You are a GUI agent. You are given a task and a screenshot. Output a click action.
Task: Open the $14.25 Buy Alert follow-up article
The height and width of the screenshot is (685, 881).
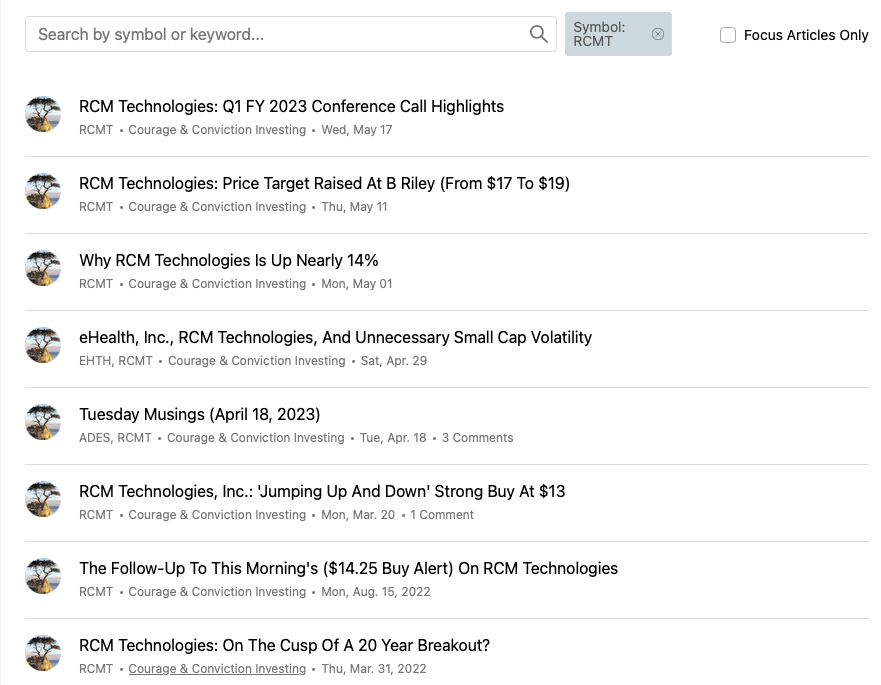pos(348,569)
